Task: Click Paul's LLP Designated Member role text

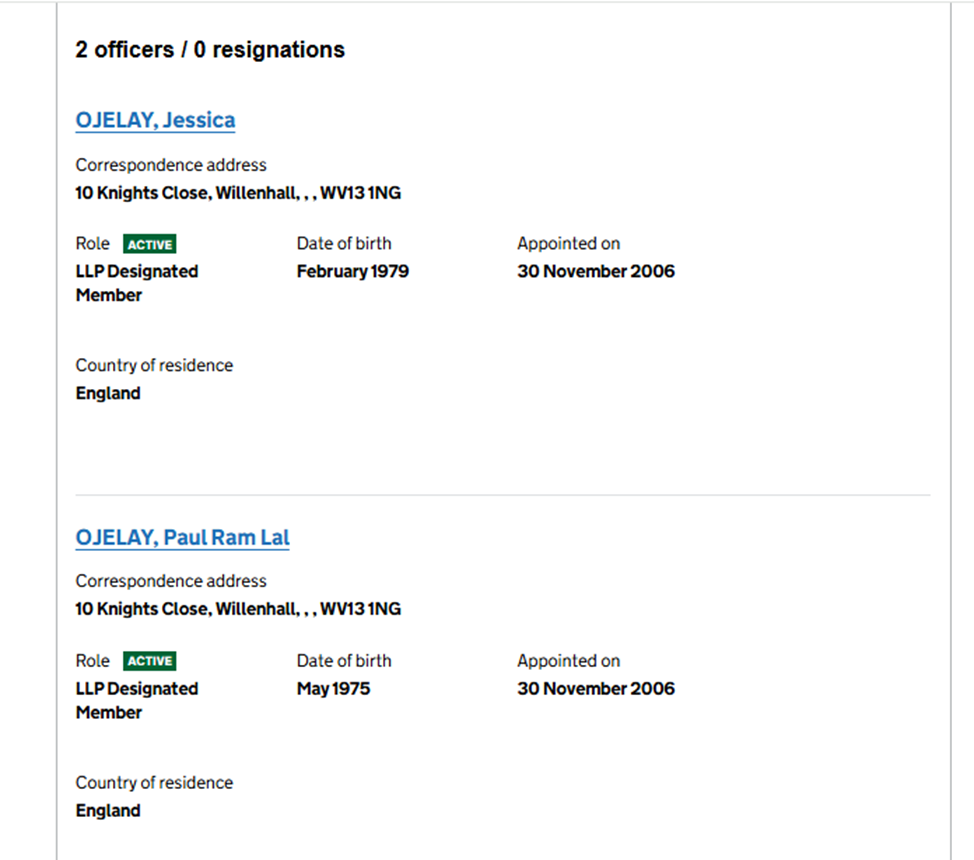Action: point(136,700)
